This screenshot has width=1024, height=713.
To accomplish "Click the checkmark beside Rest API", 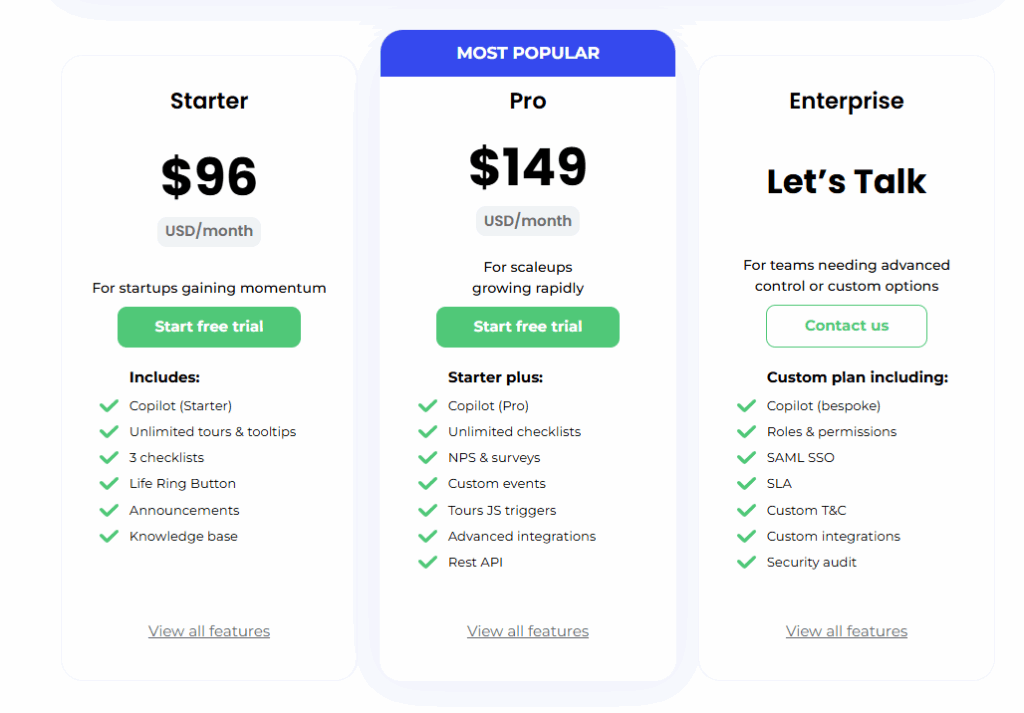I will pyautogui.click(x=428, y=562).
